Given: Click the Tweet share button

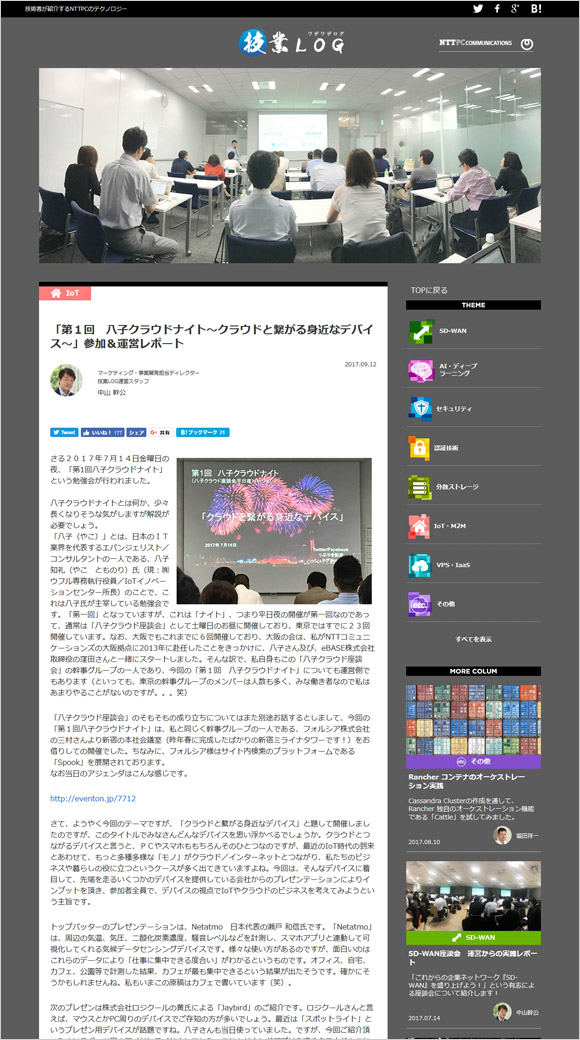Looking at the screenshot, I should coord(64,432).
